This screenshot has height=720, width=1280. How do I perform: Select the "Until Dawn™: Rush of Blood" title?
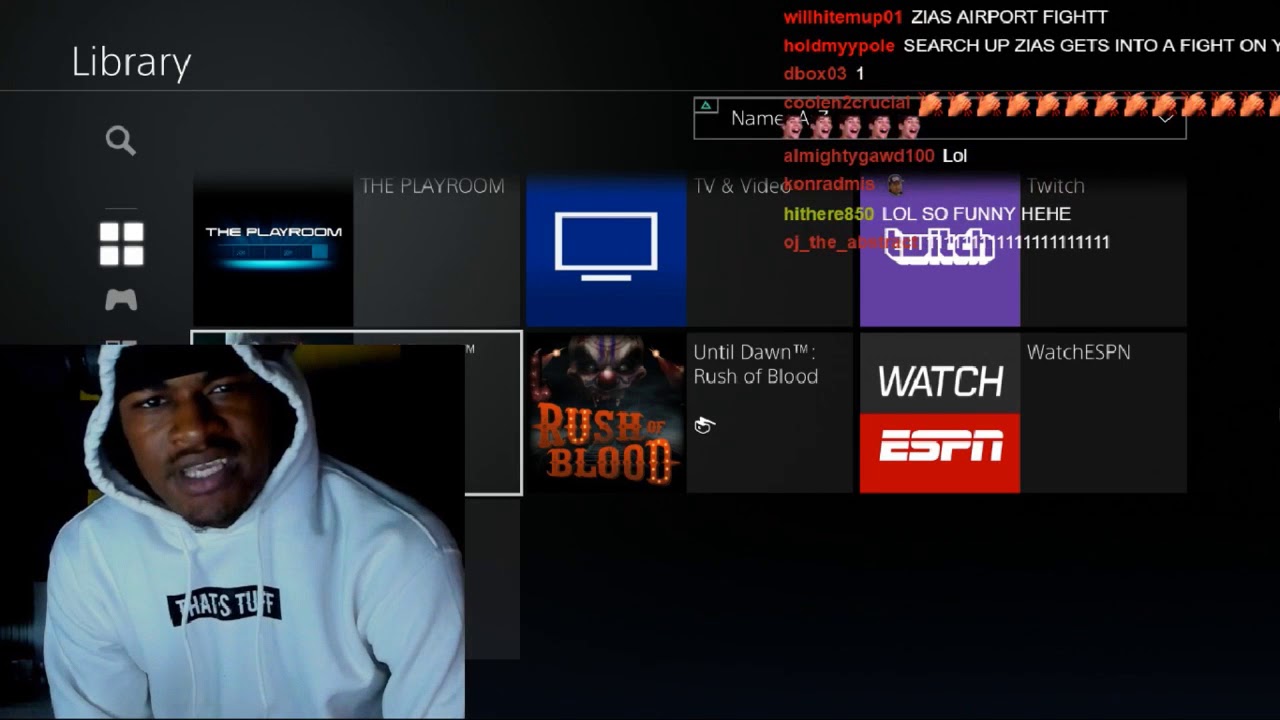[756, 364]
